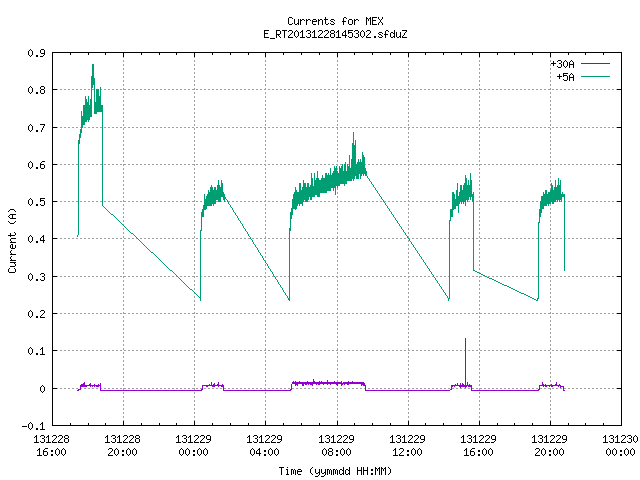Viewport: 640px width, 480px height.
Task: Click the 131229 12:00 x-axis tick label
Action: [407, 446]
